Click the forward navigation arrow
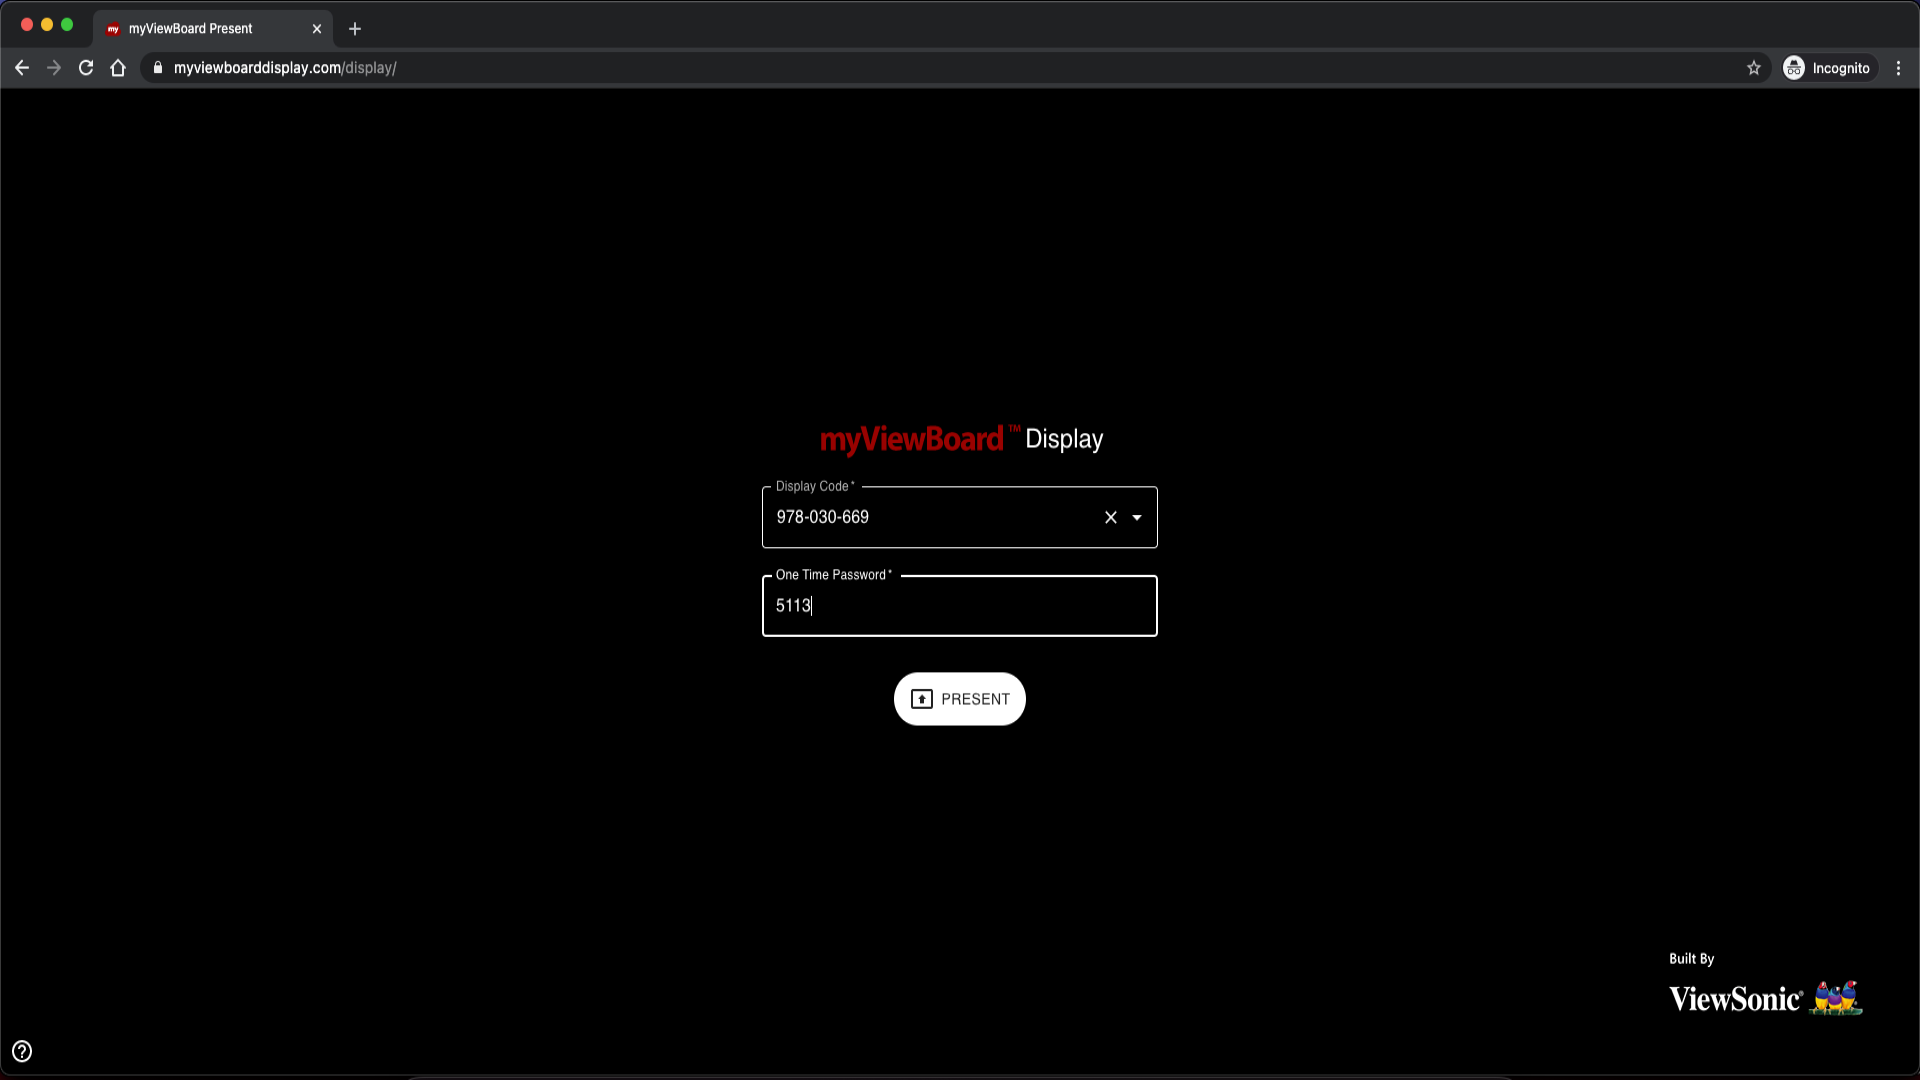Image resolution: width=1920 pixels, height=1080 pixels. click(54, 68)
